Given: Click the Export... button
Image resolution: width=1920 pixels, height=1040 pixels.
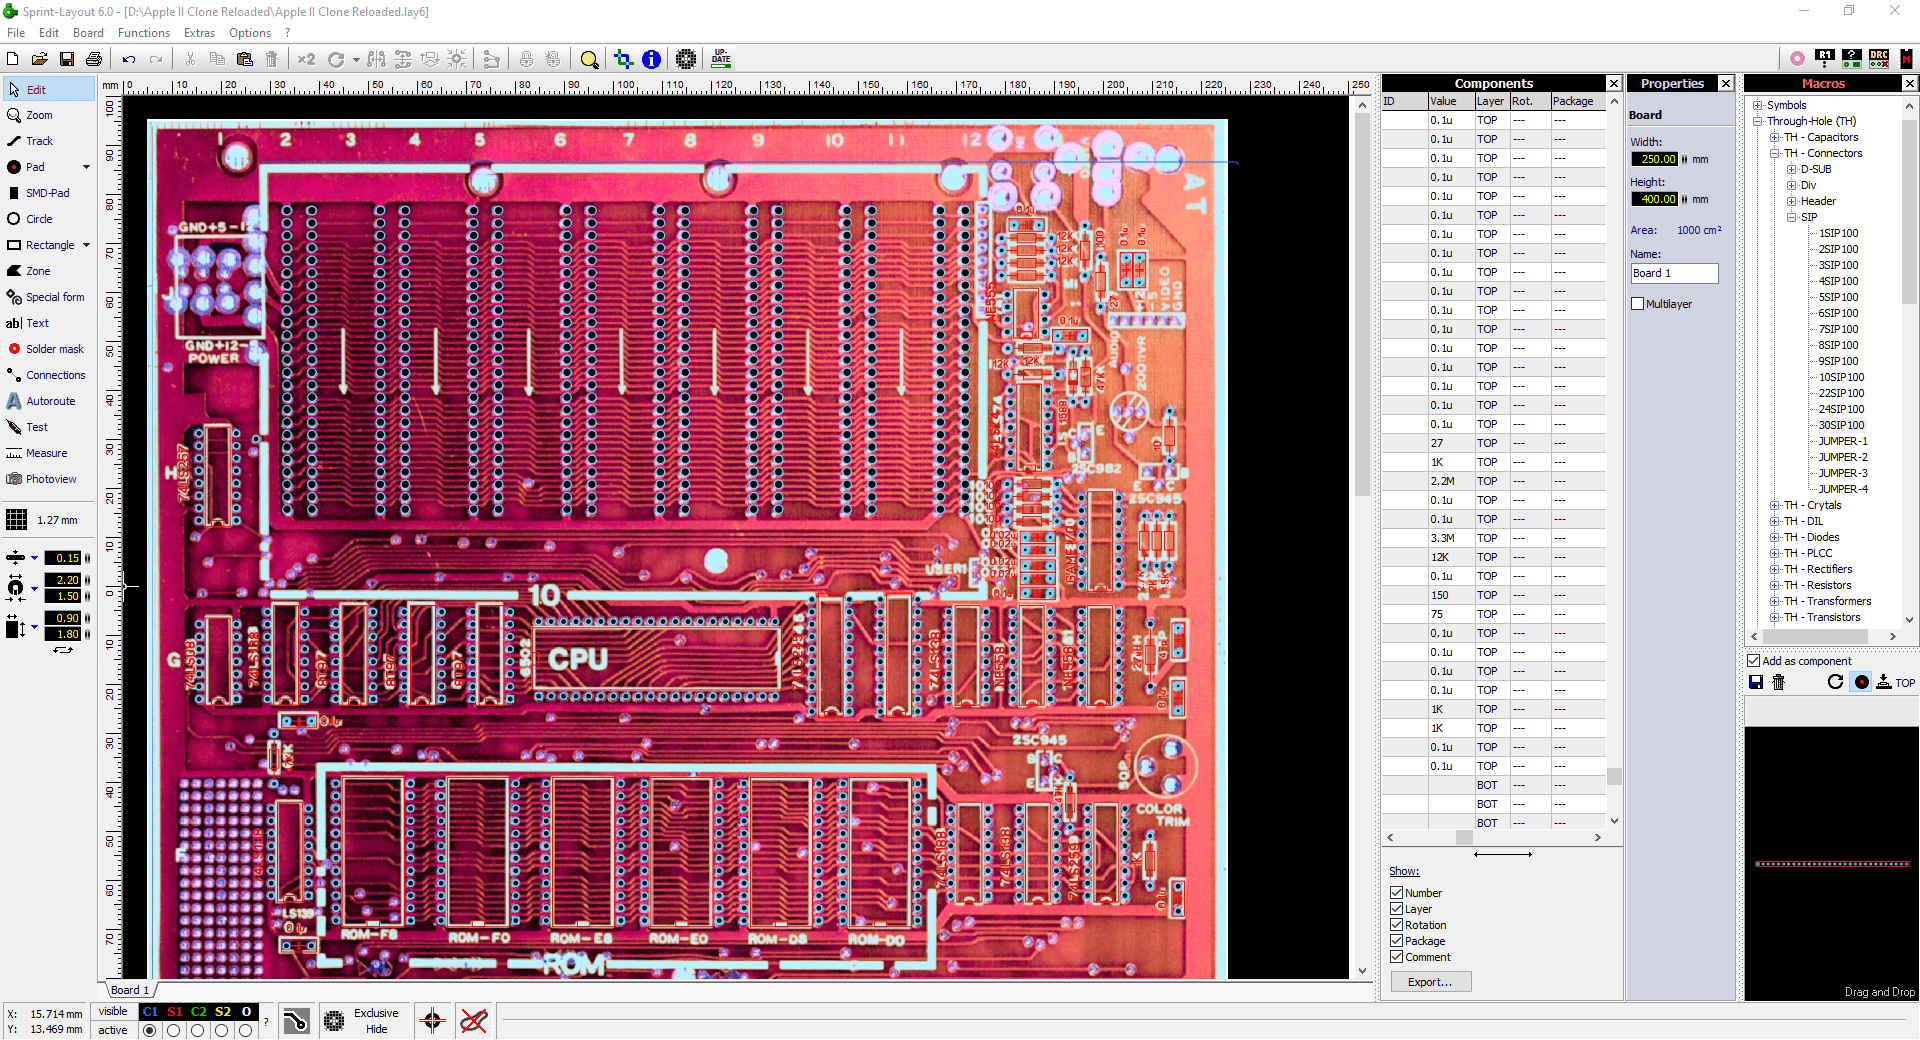Looking at the screenshot, I should click(1430, 982).
